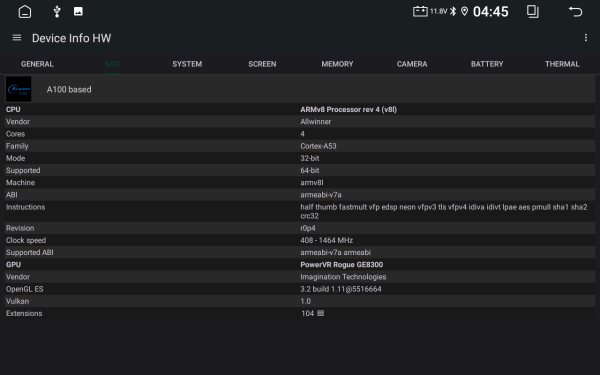The image size is (600, 375).
Task: Tap the Extensions row label
Action: point(24,313)
